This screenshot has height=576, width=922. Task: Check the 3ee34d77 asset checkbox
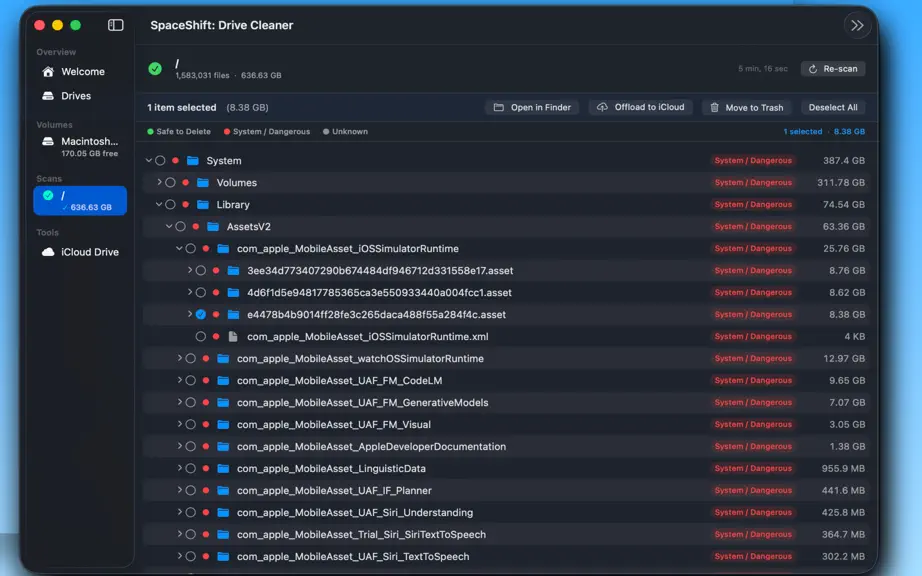201,270
